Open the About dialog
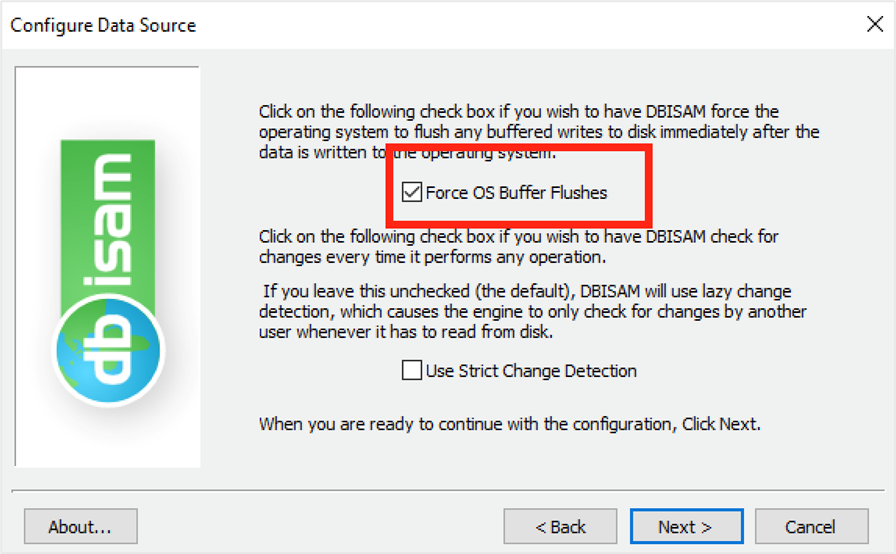896x554 pixels. [80, 527]
